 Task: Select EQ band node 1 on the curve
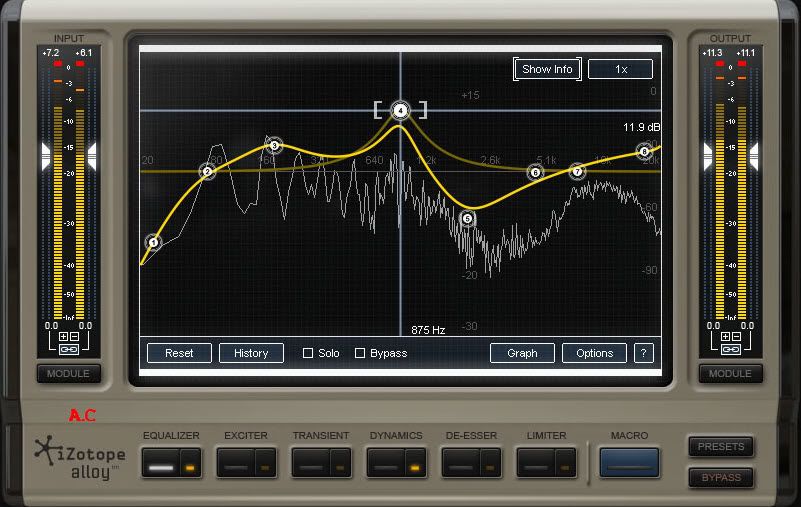click(x=153, y=242)
